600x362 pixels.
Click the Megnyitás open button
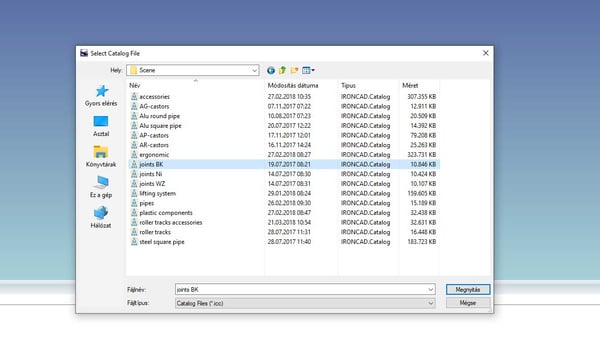[468, 290]
